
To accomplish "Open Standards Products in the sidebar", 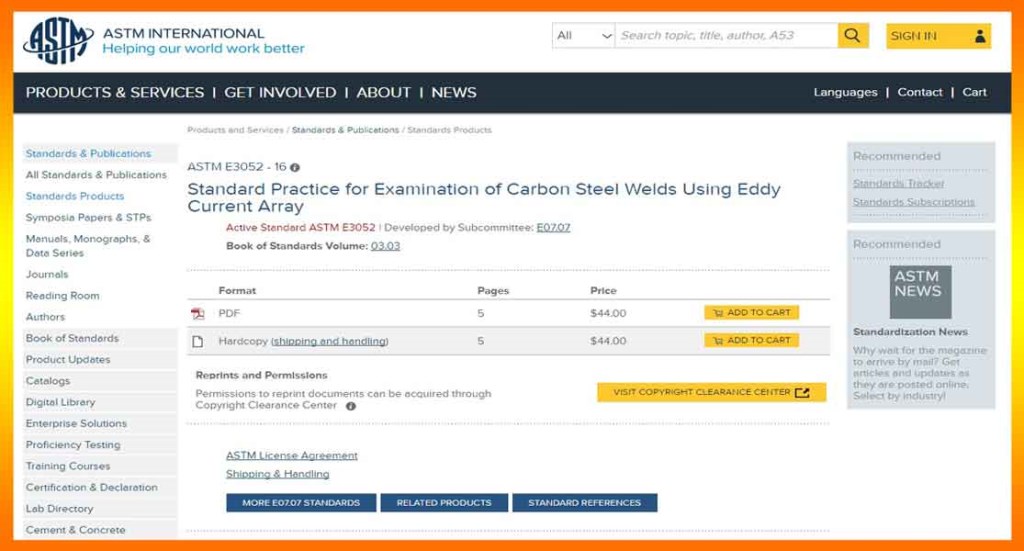I will click(75, 196).
